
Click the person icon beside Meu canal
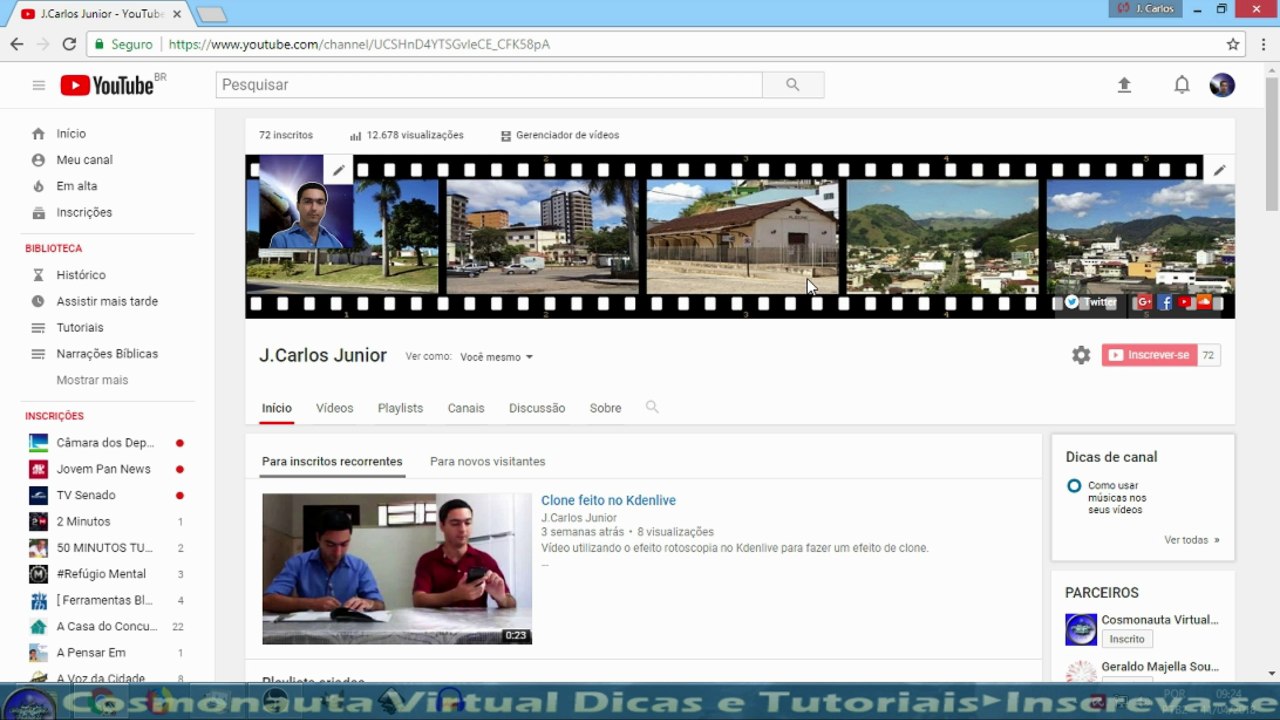[38, 160]
